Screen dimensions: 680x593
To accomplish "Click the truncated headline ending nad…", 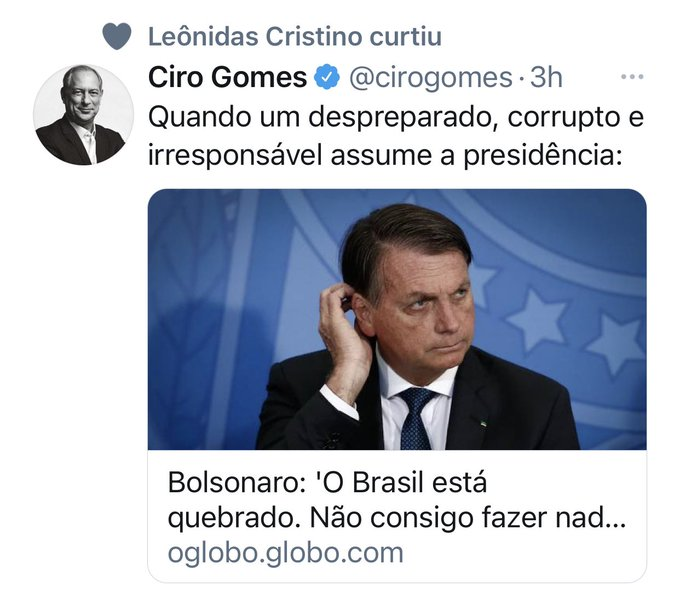I will [x=396, y=517].
